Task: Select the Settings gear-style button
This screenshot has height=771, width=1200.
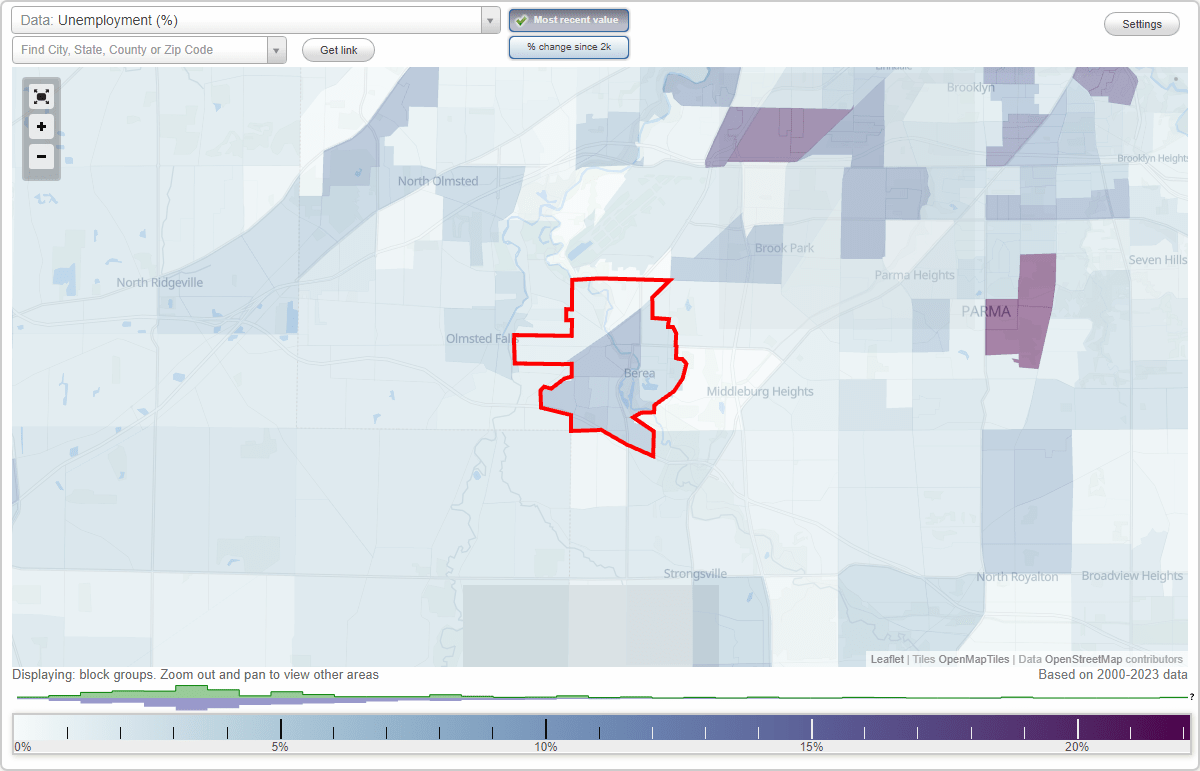Action: point(1141,23)
